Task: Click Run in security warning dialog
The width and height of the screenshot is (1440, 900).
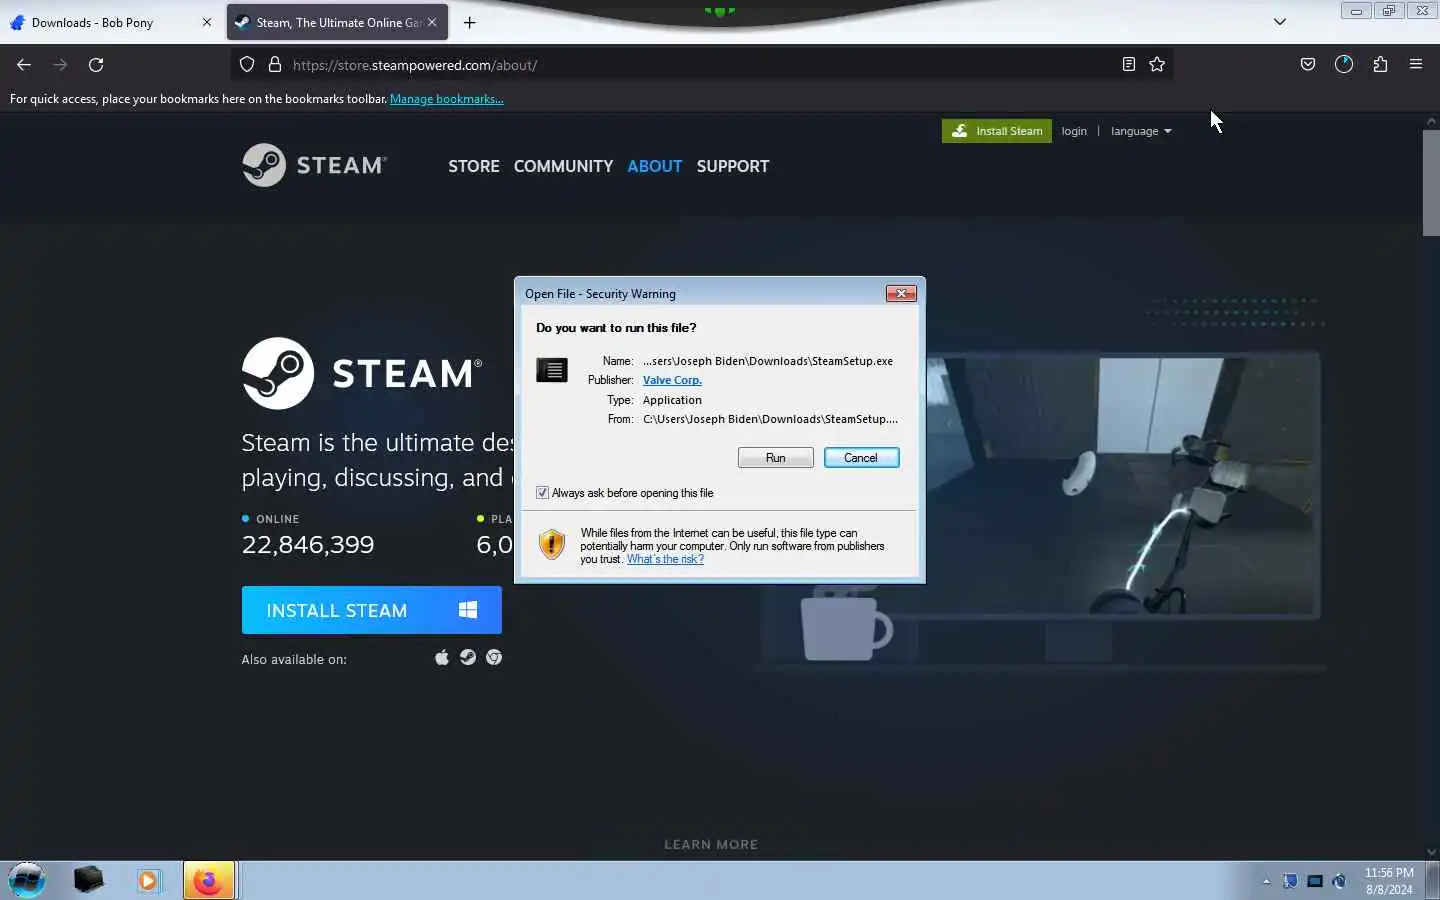Action: pos(775,457)
